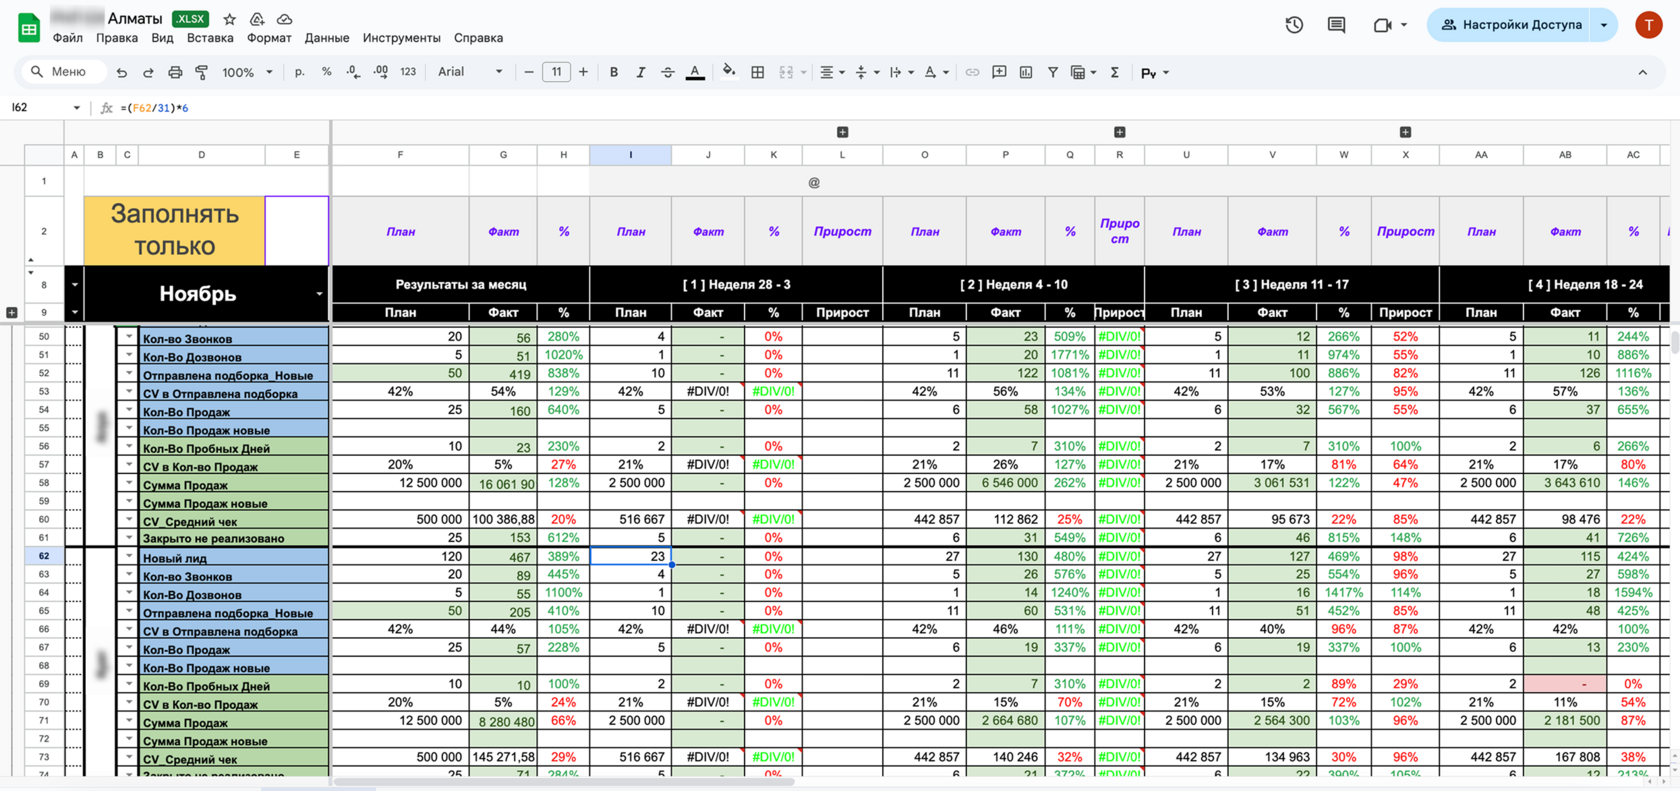Open version history clock icon

coord(1294,25)
